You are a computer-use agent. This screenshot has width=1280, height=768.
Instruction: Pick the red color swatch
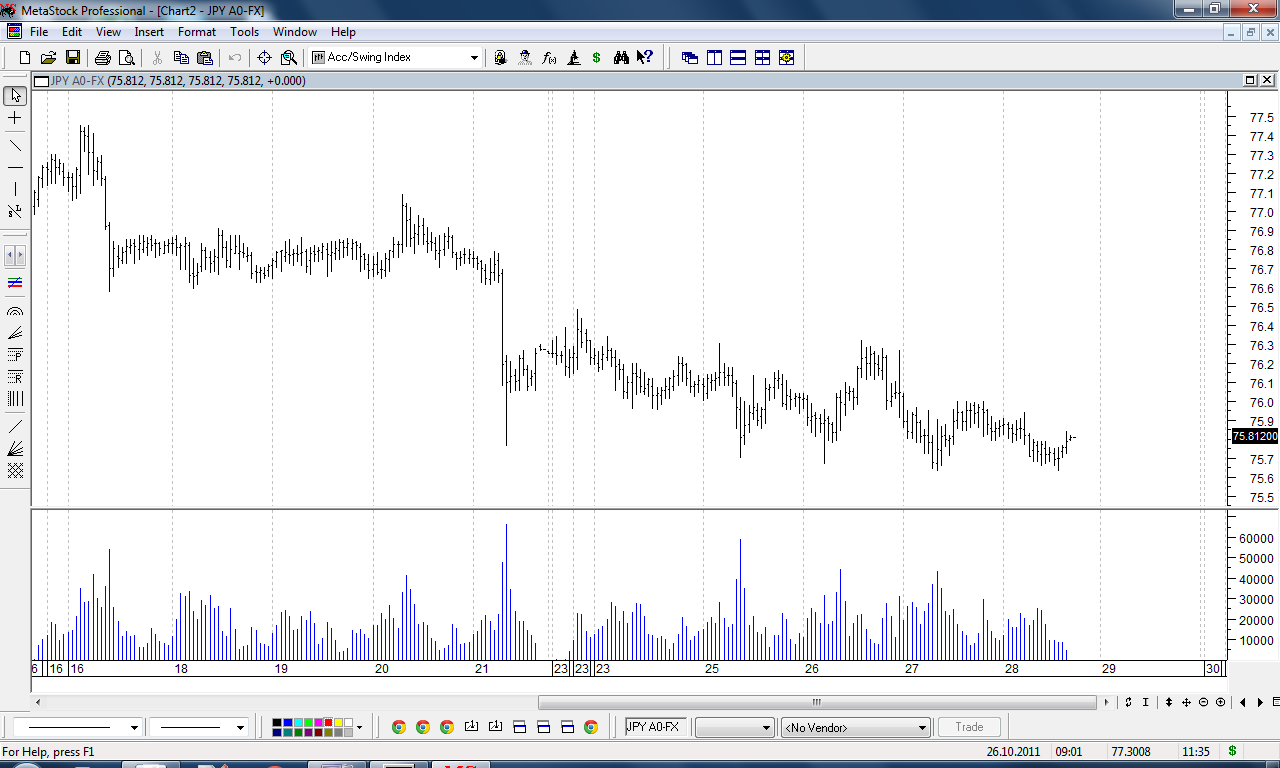329,723
